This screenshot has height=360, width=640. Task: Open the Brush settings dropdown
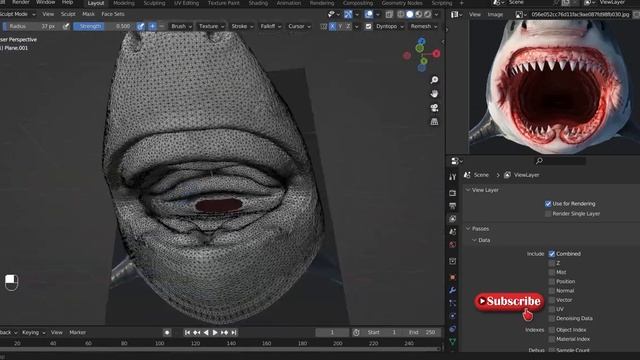[x=181, y=26]
